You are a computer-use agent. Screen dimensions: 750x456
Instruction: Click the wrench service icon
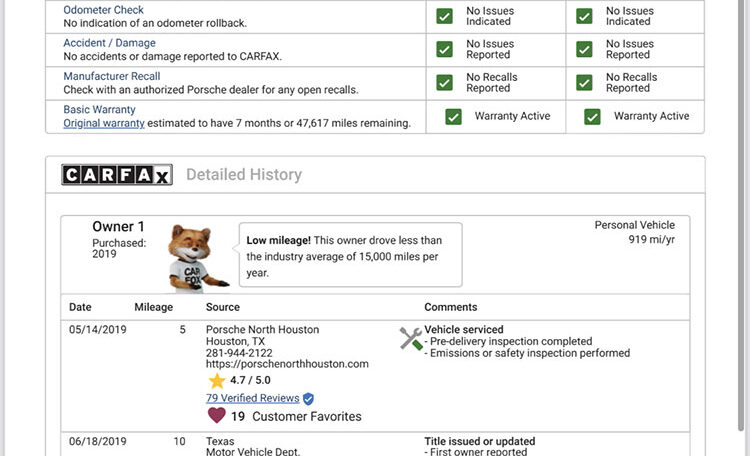[x=411, y=338]
